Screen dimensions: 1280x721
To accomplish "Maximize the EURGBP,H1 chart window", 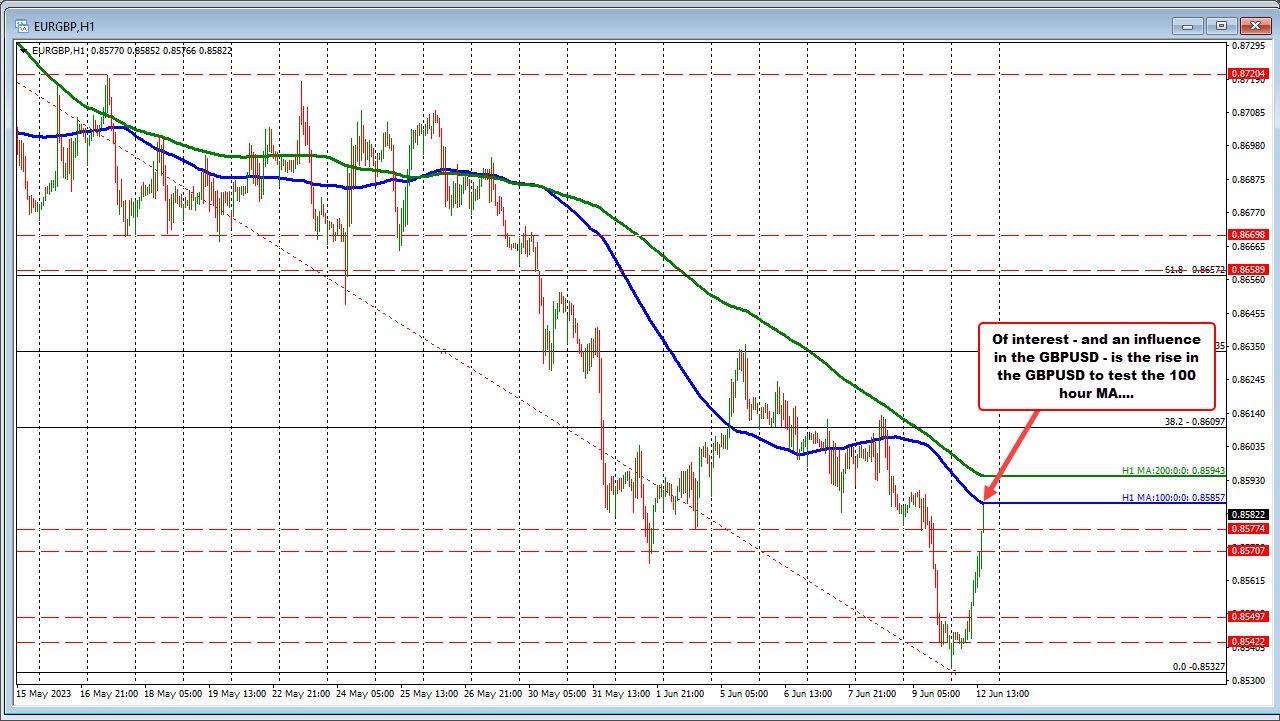I will pyautogui.click(x=1220, y=26).
